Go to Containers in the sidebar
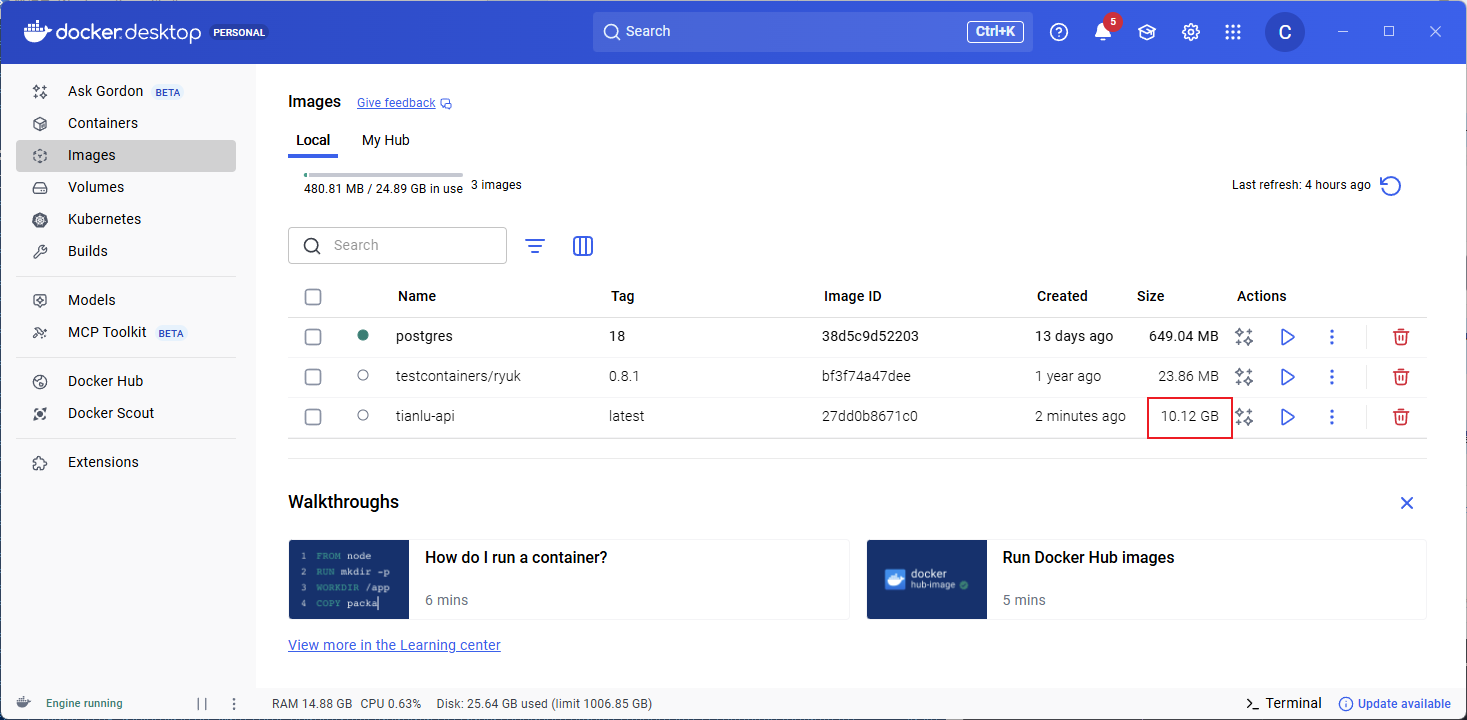 click(x=103, y=123)
